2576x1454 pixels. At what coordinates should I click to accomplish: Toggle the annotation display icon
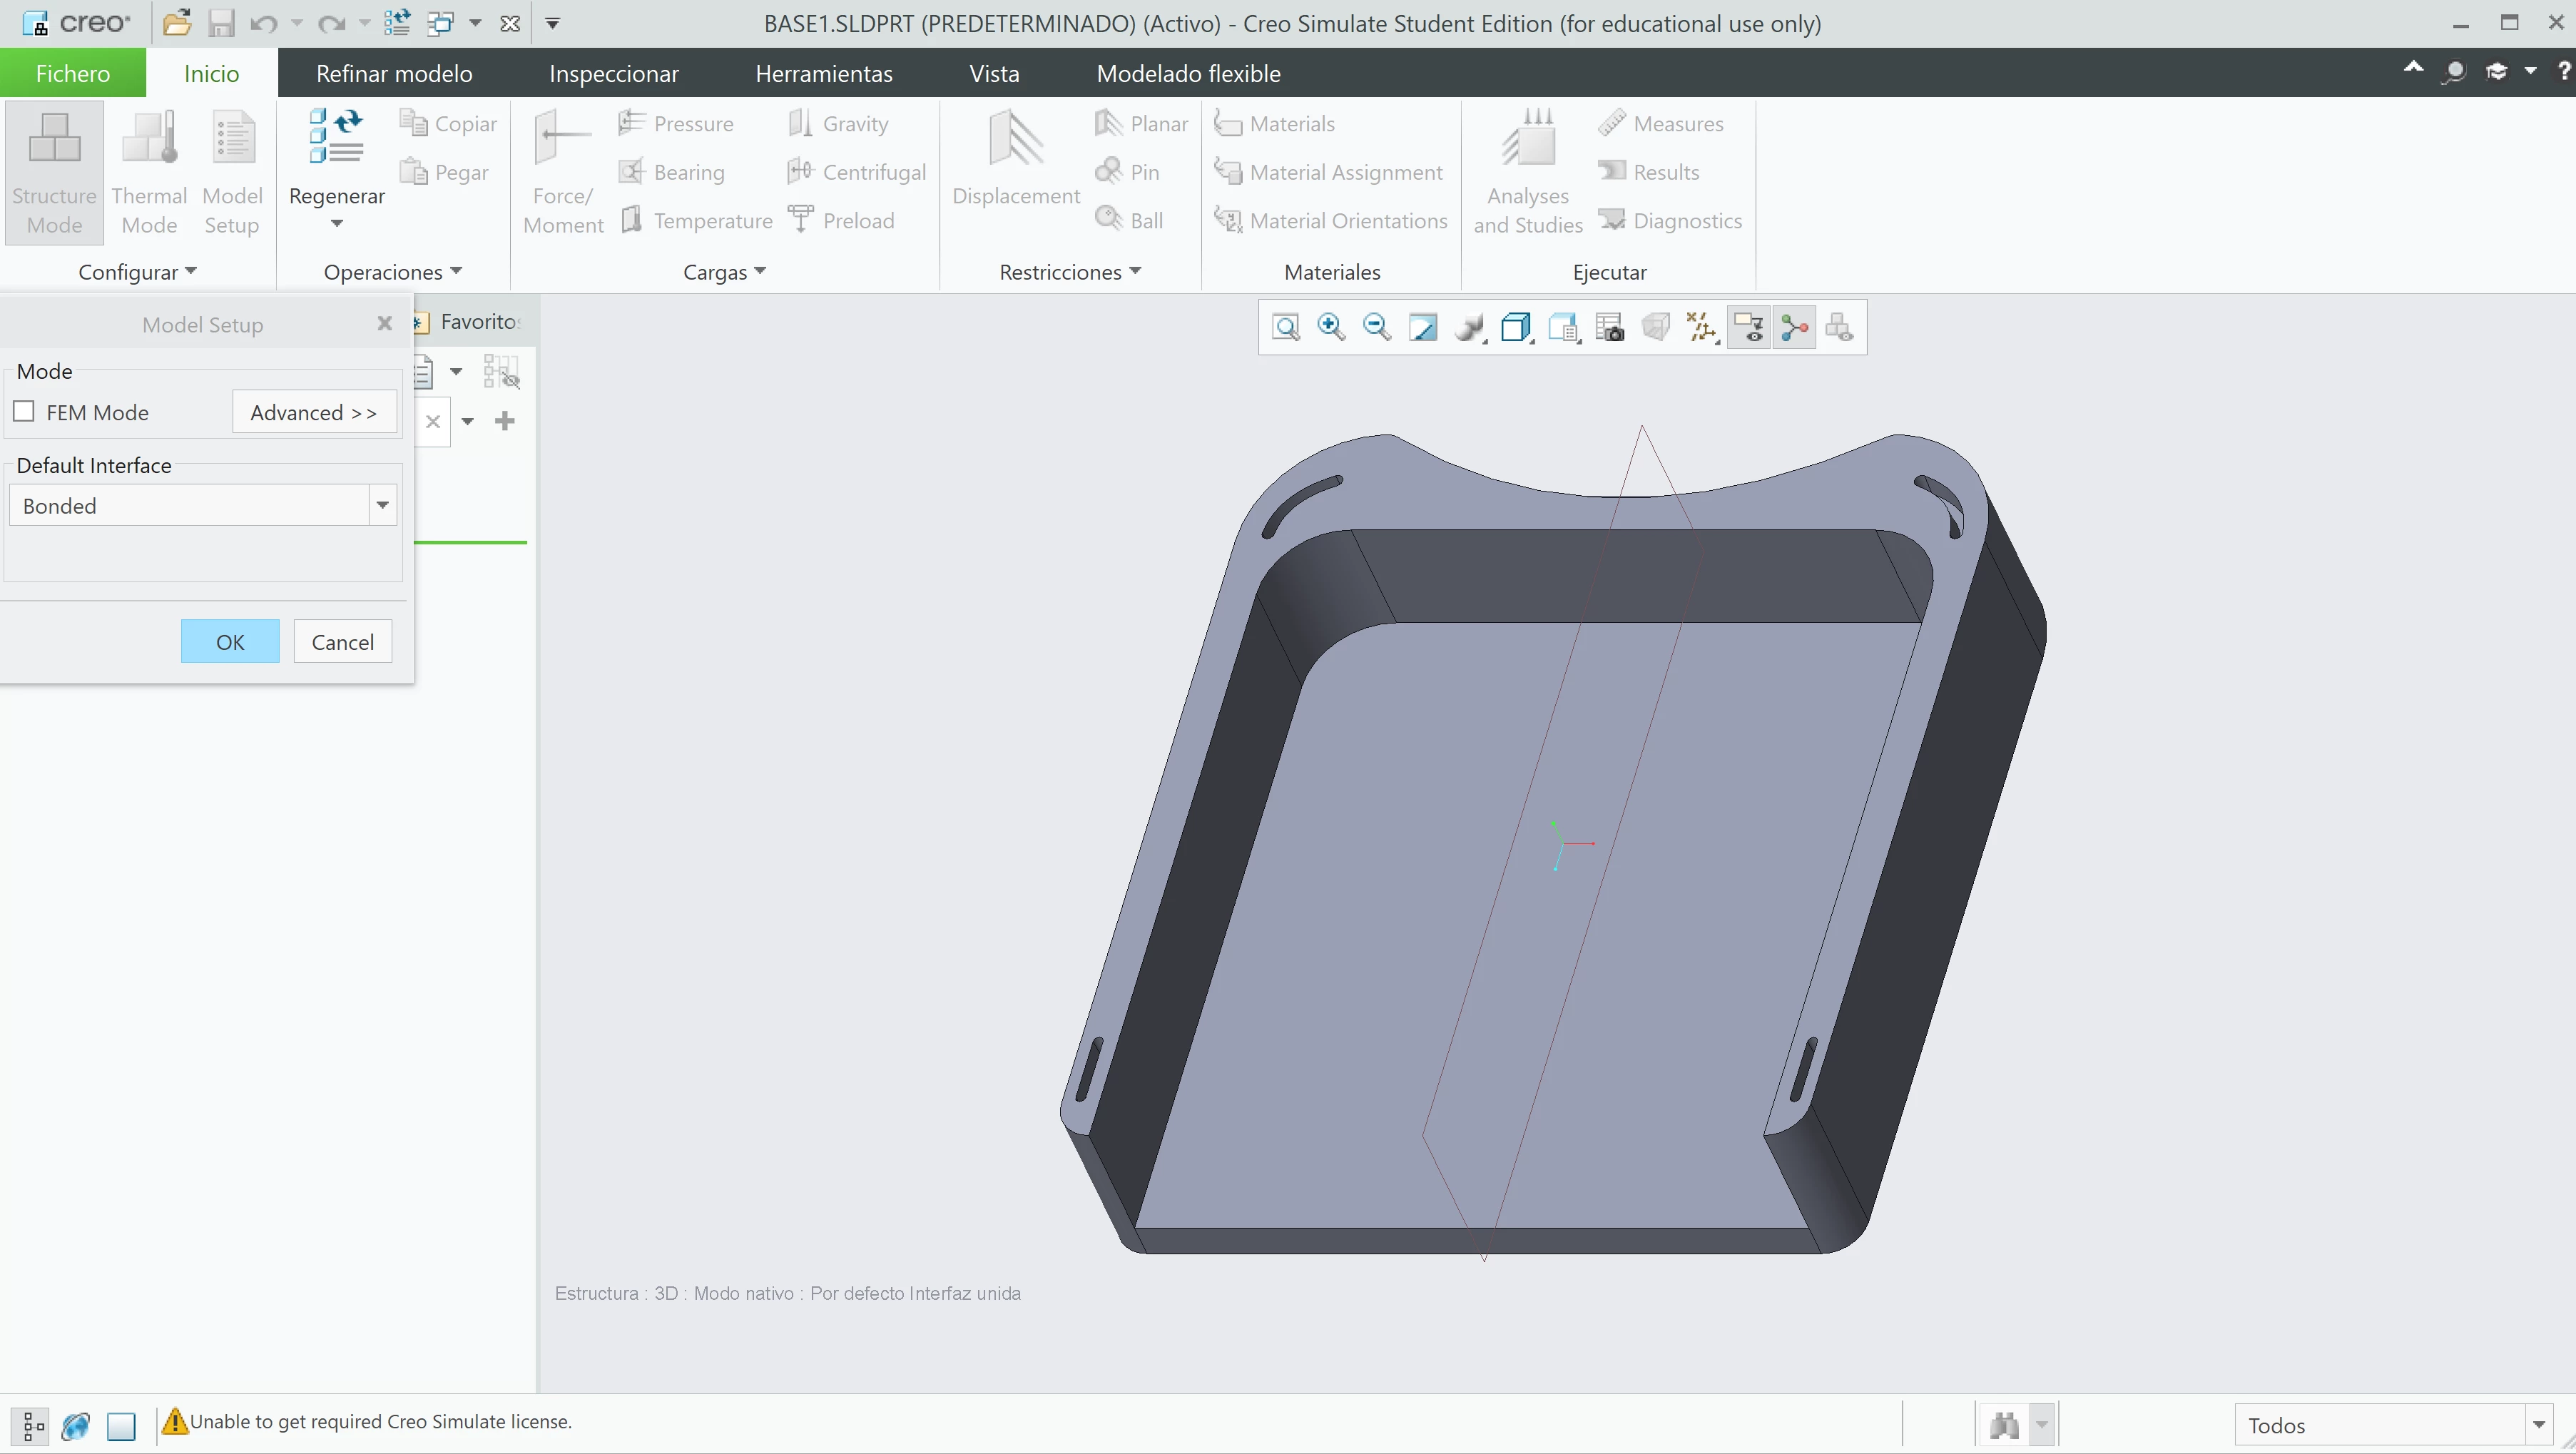1749,327
